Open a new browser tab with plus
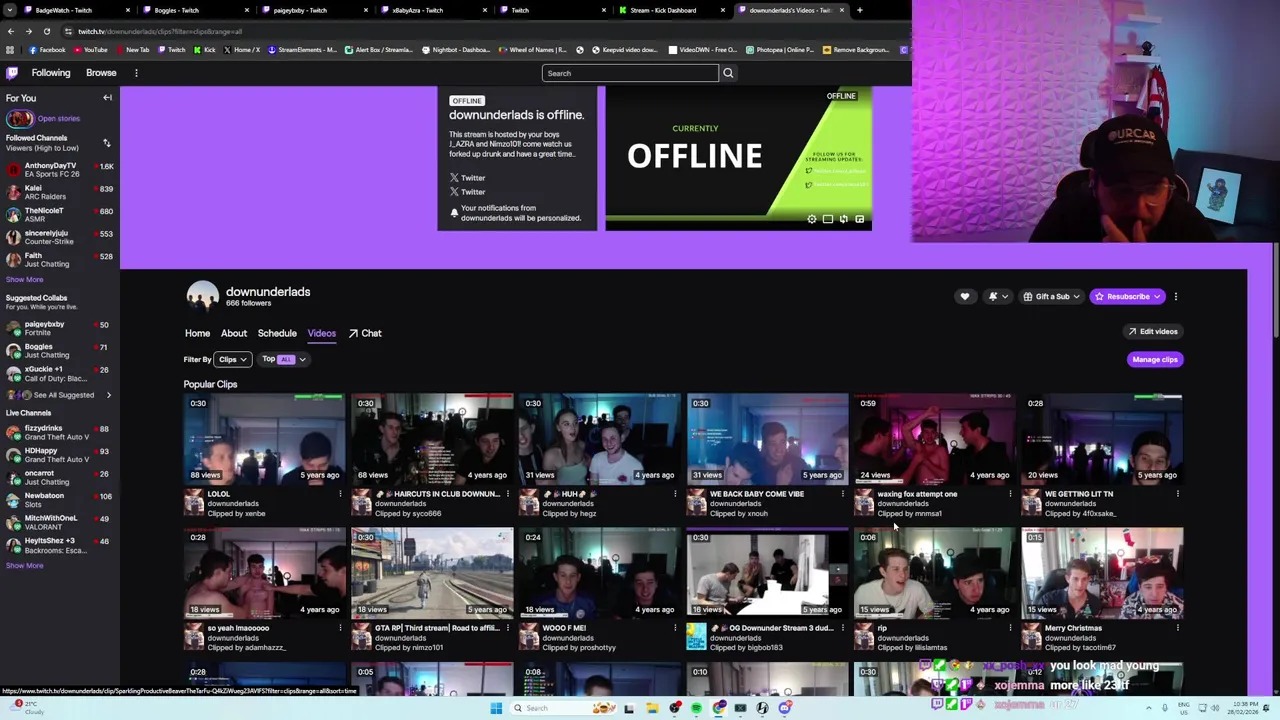Screen dimensions: 1280x720 pos(860,10)
